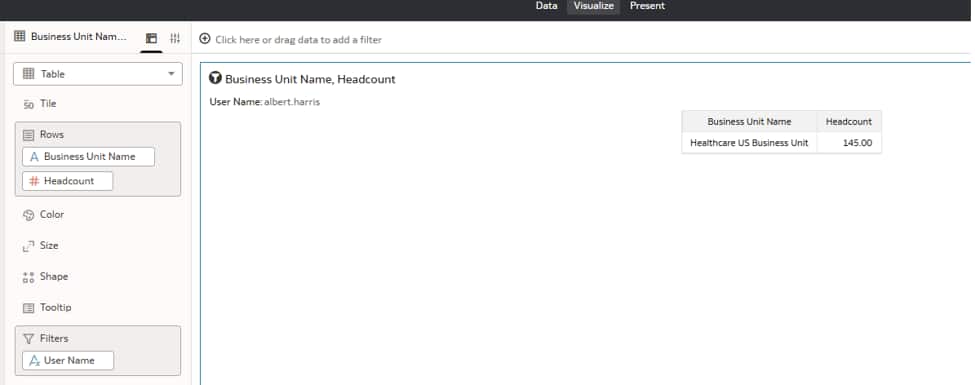
Task: Select the Headcount measure pill
Action: click(x=68, y=181)
